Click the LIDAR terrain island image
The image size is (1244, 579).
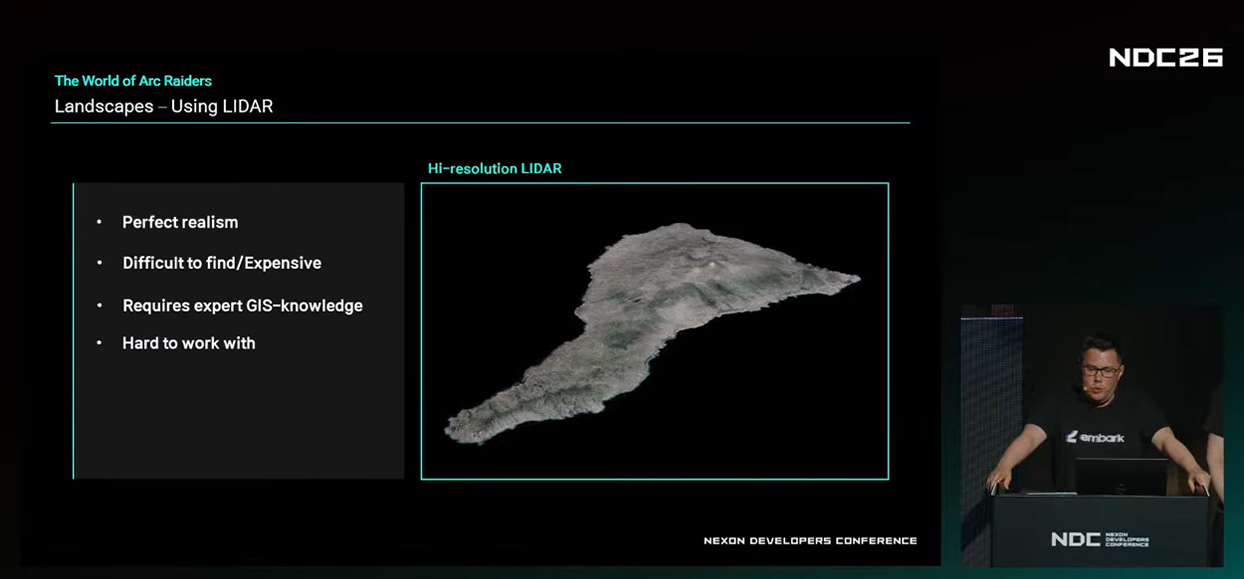tap(652, 330)
